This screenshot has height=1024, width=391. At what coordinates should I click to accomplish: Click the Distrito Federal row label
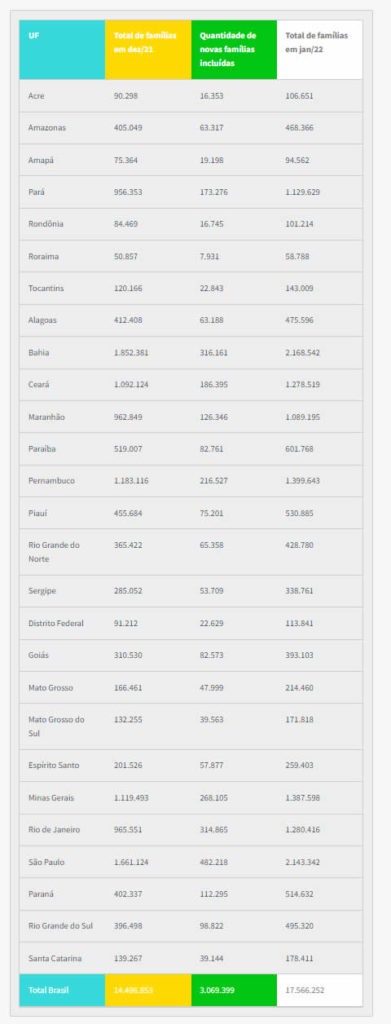coord(56,624)
